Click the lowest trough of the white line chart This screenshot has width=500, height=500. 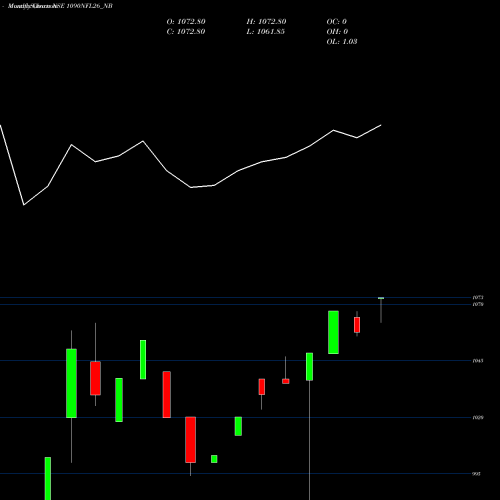(24, 205)
